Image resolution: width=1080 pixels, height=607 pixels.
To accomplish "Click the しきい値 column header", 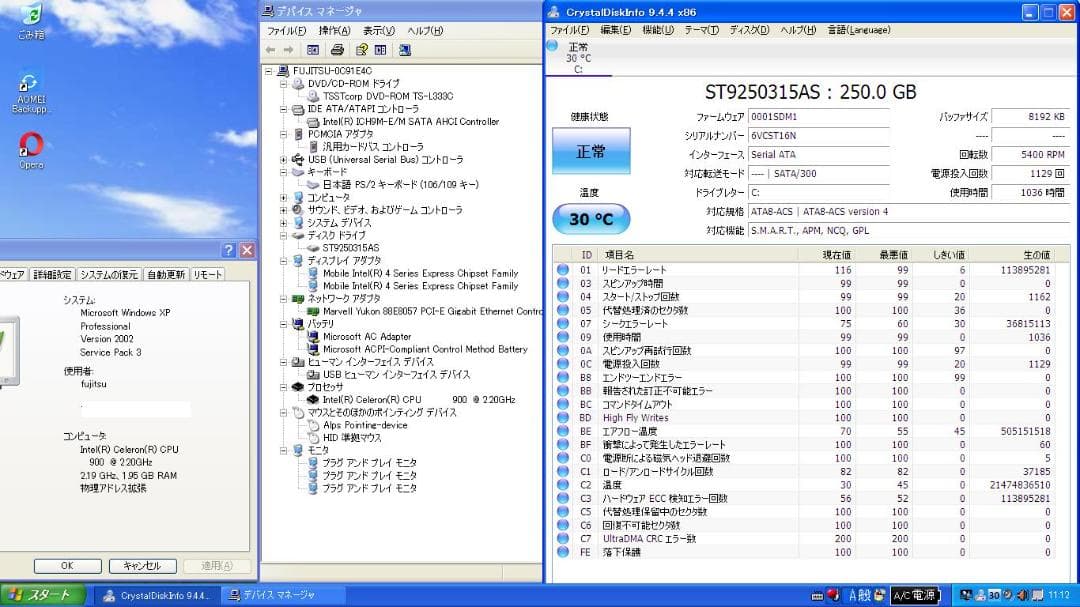I will click(948, 255).
